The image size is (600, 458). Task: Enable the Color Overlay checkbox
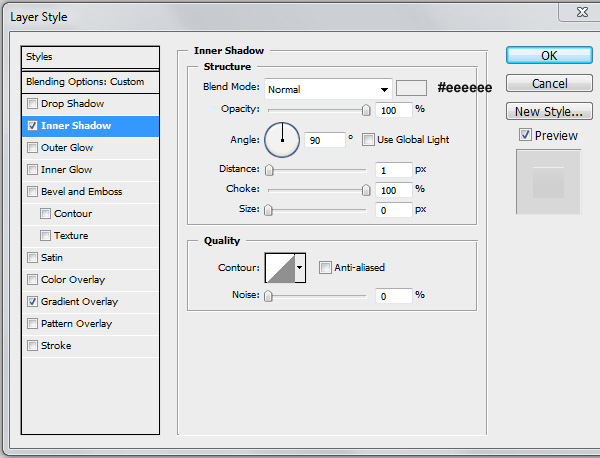pos(33,279)
